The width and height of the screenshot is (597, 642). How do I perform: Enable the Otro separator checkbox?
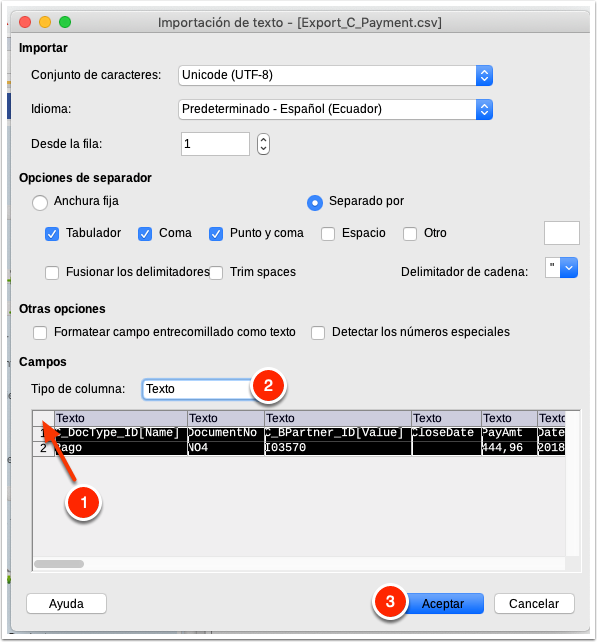(x=410, y=234)
